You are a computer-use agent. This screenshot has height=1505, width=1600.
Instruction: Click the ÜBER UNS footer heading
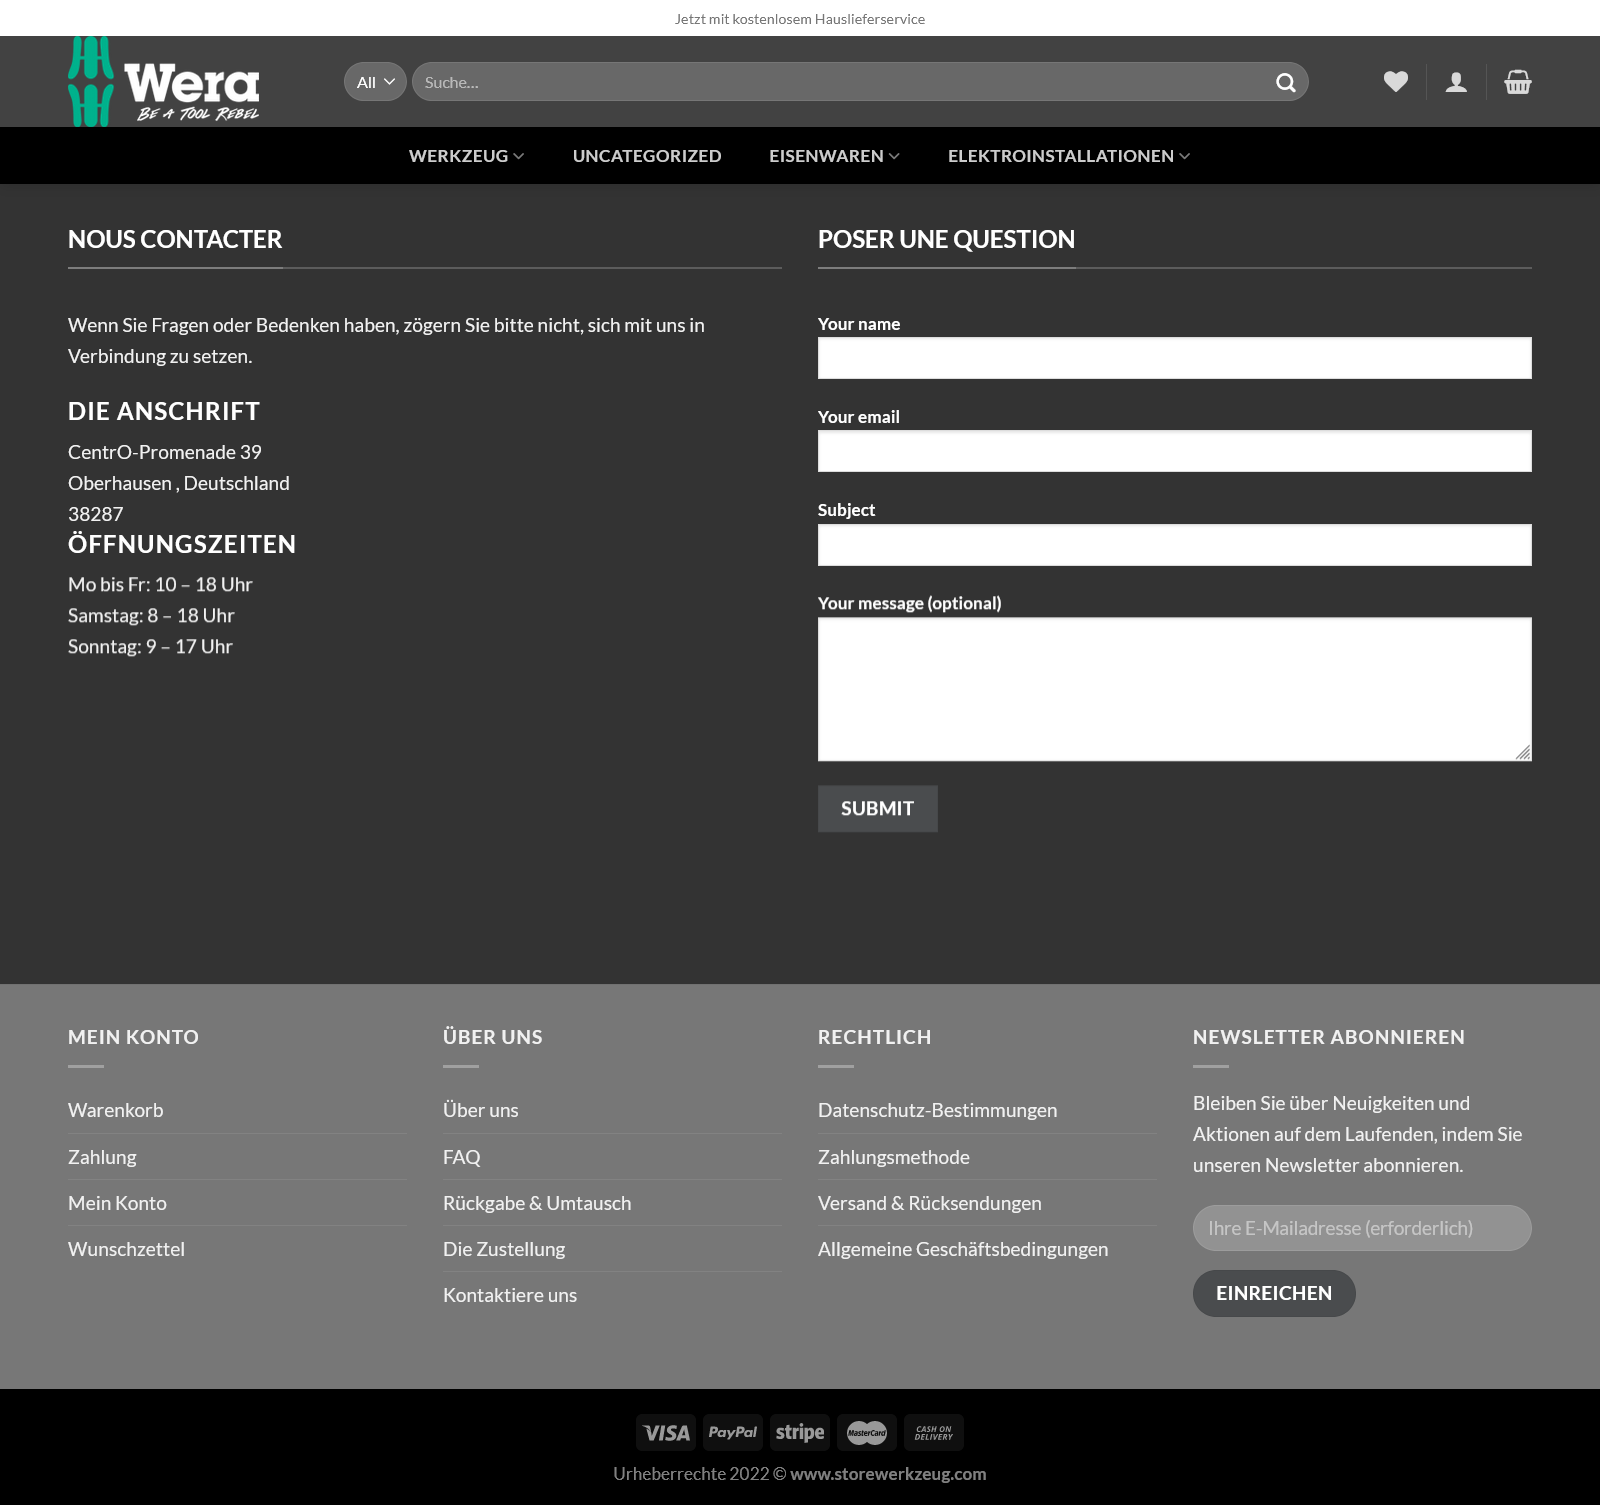click(493, 1037)
